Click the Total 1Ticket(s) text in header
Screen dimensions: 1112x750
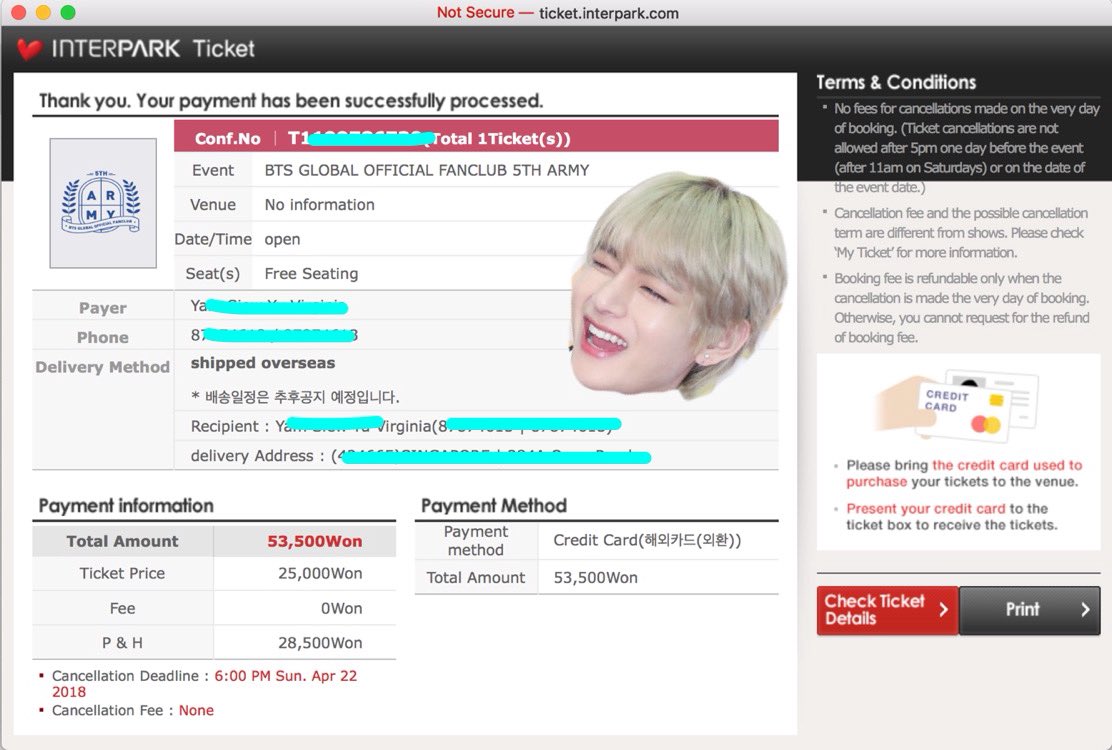499,139
